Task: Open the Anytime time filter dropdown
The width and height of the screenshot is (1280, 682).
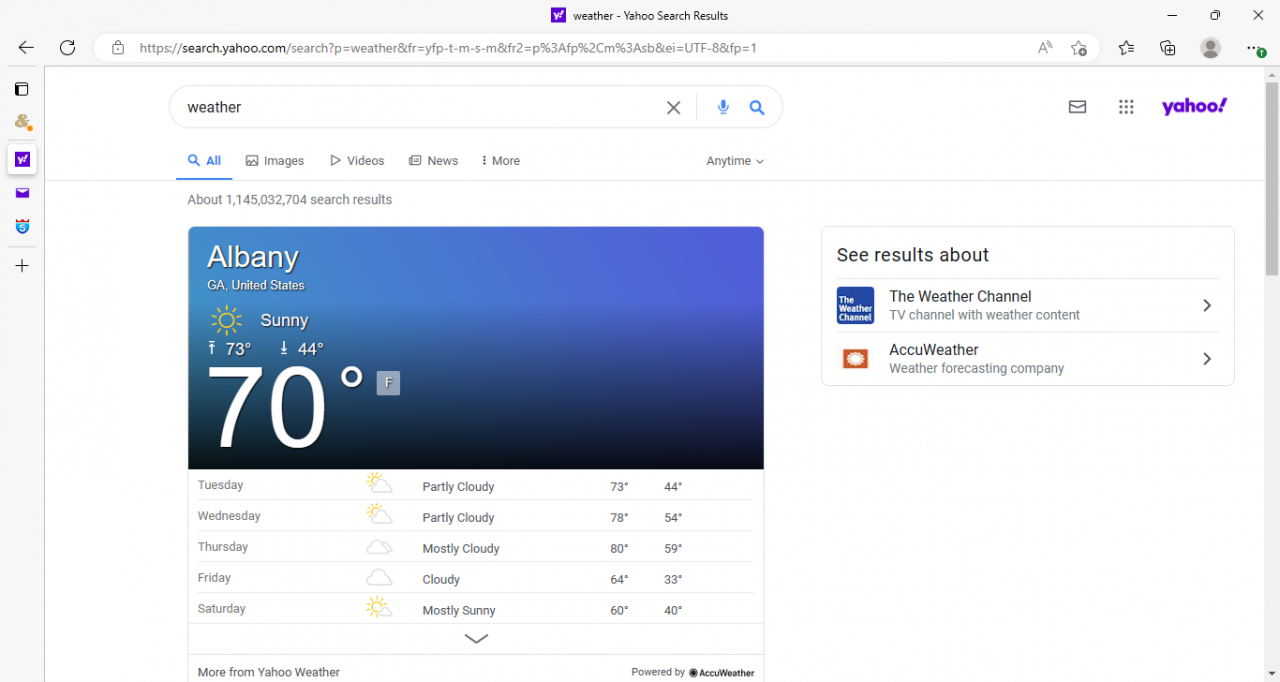Action: [735, 161]
